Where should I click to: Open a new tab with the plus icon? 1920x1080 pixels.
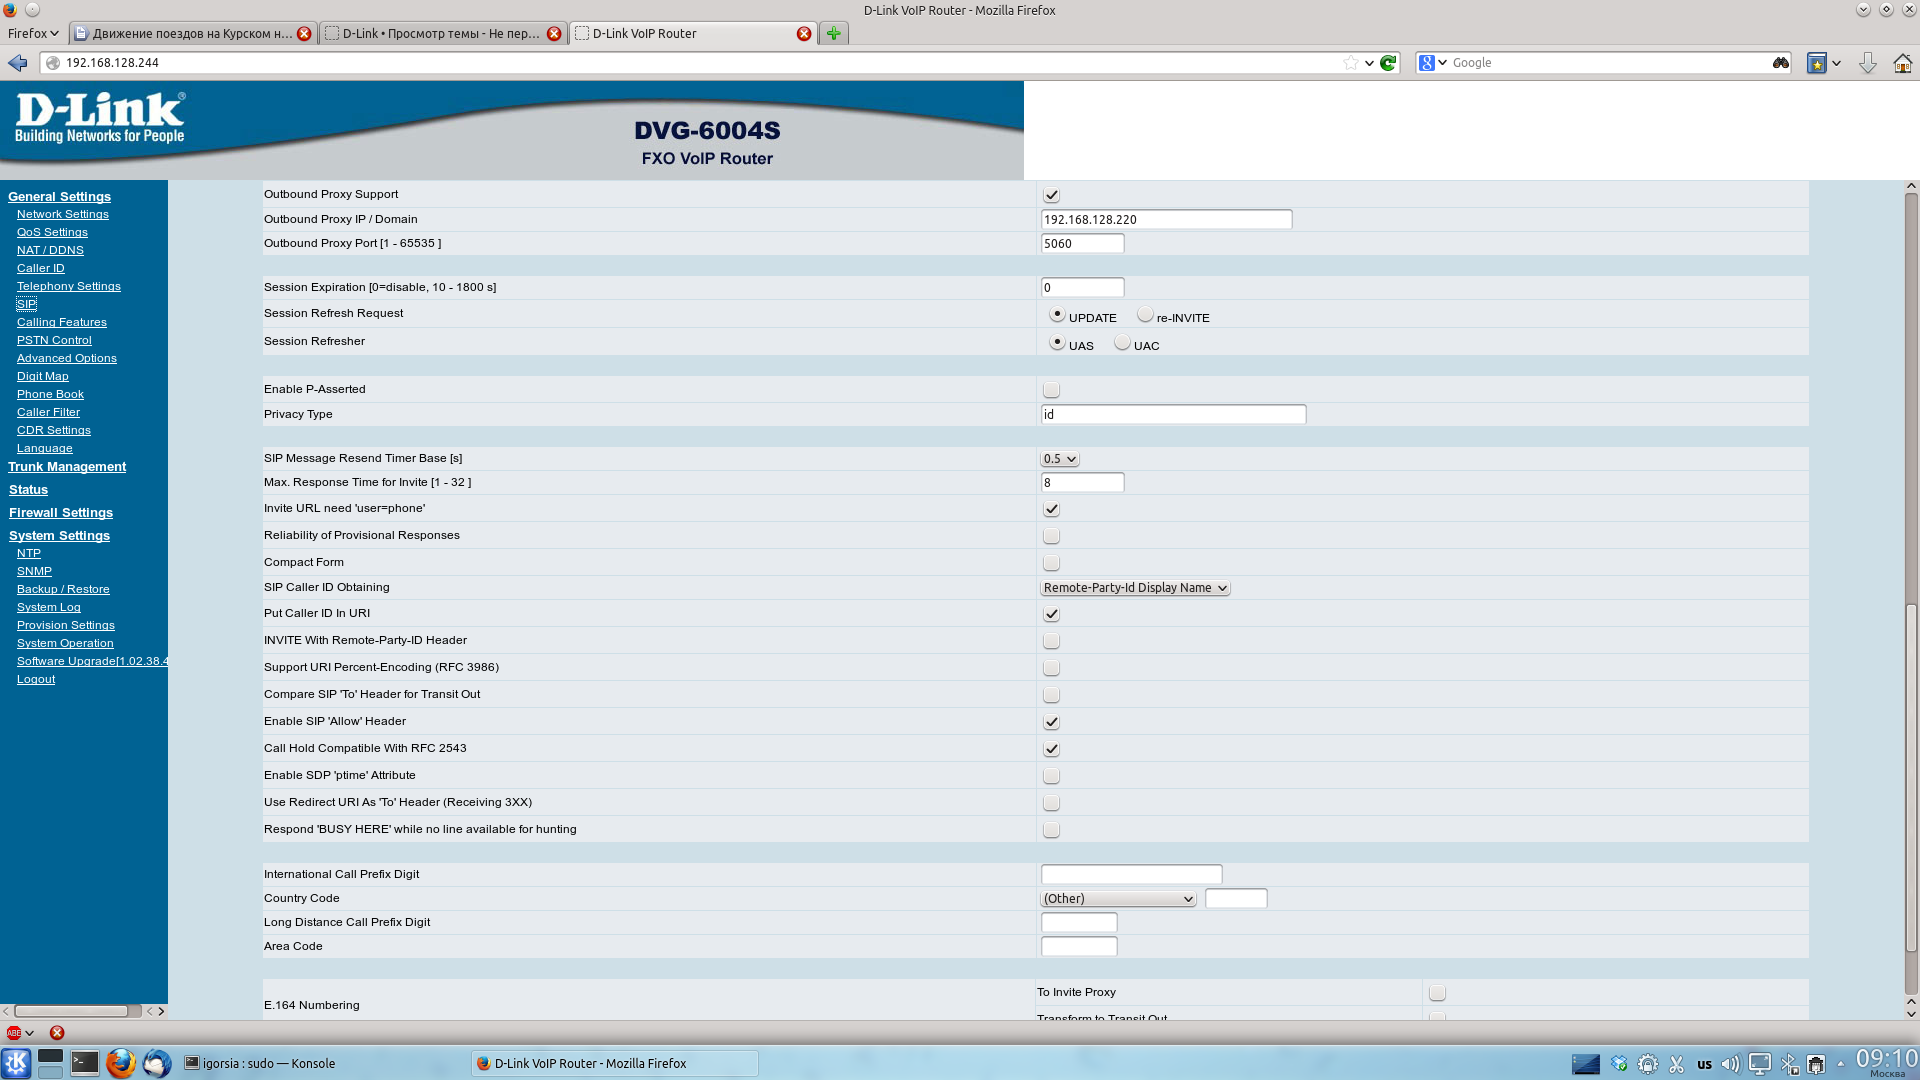[x=833, y=33]
